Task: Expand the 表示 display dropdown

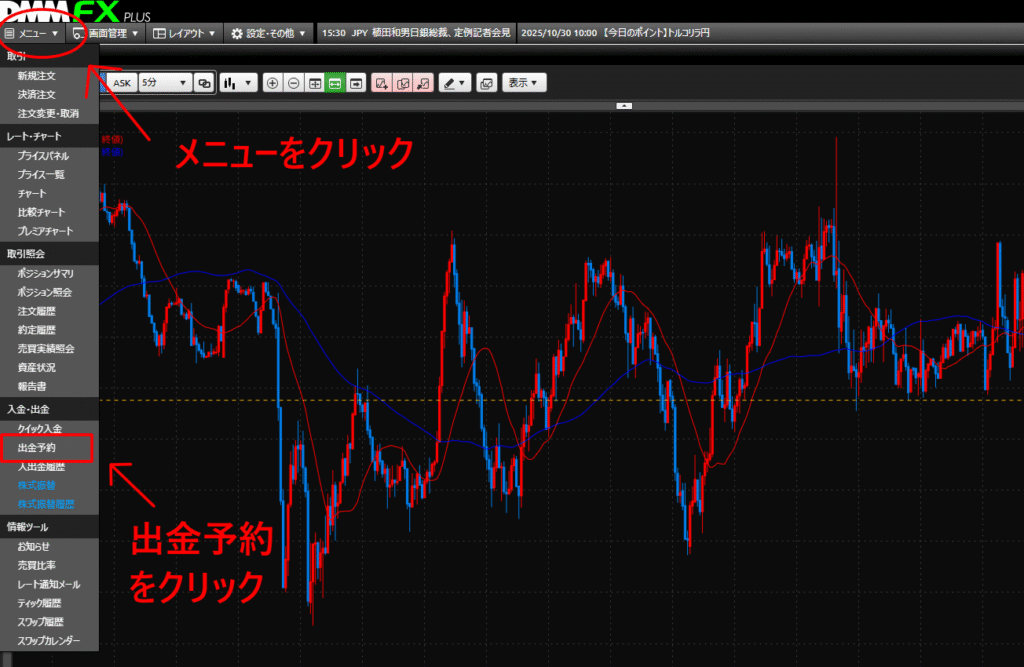Action: (524, 83)
